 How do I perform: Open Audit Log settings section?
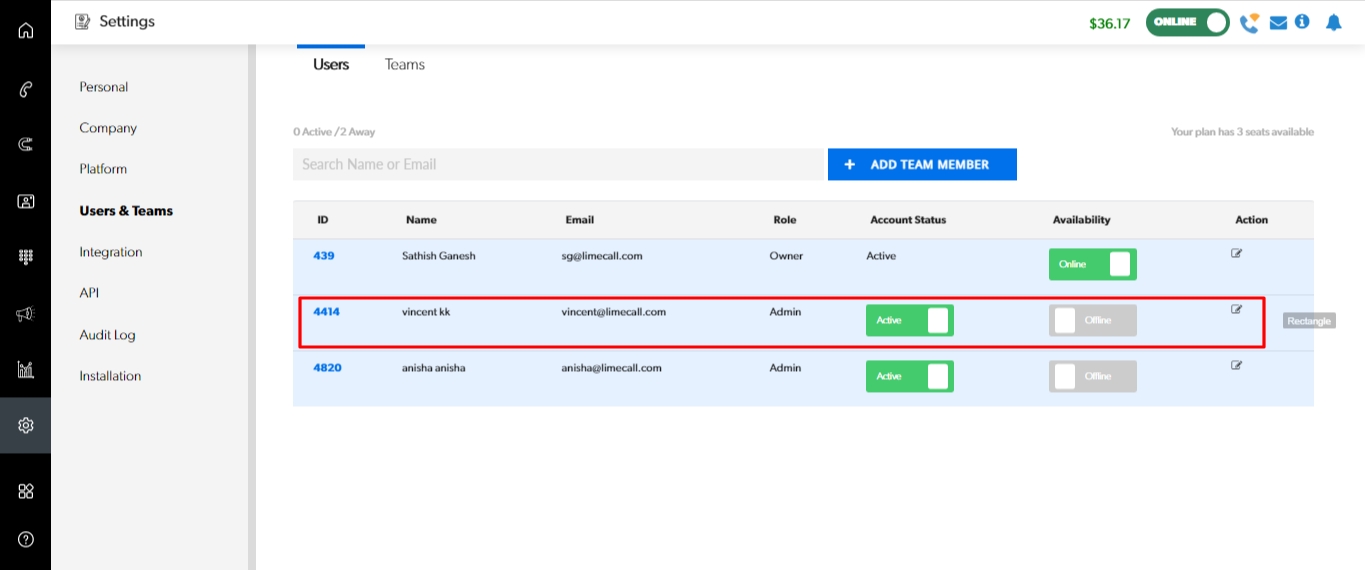click(x=107, y=335)
